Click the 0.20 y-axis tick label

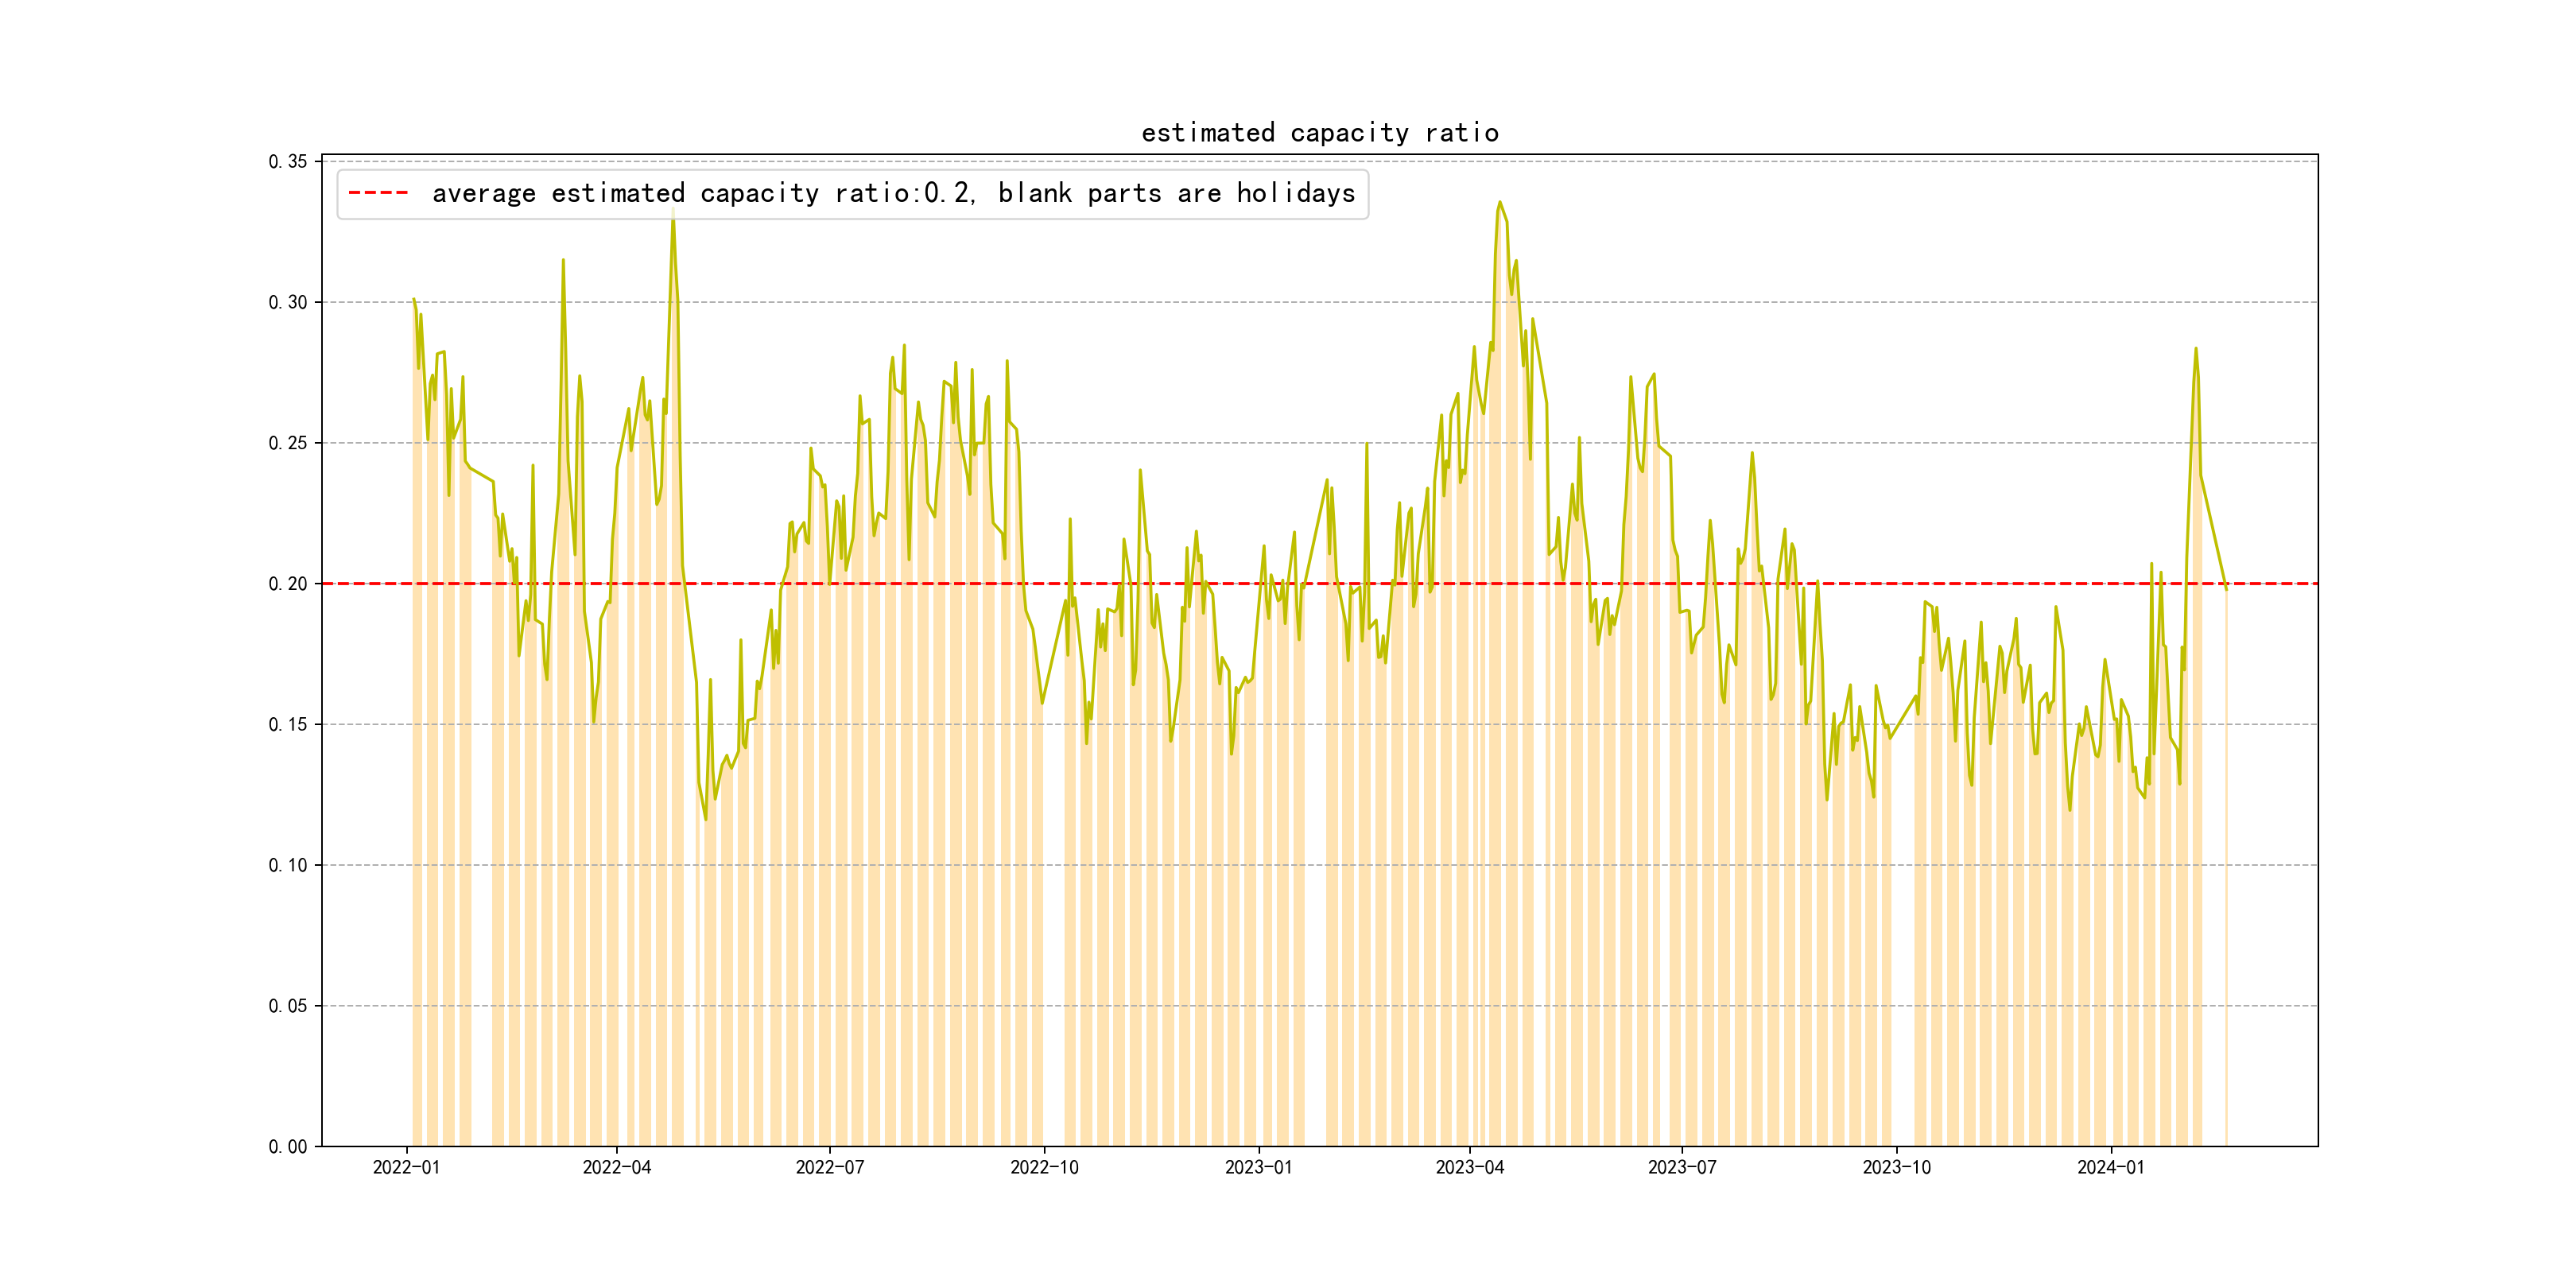pos(287,584)
